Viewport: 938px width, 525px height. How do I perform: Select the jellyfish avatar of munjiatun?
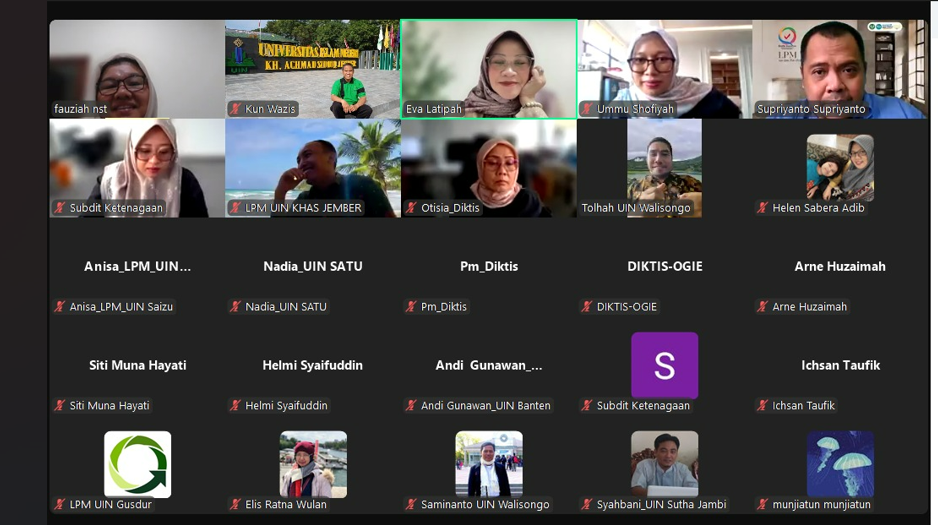[840, 464]
